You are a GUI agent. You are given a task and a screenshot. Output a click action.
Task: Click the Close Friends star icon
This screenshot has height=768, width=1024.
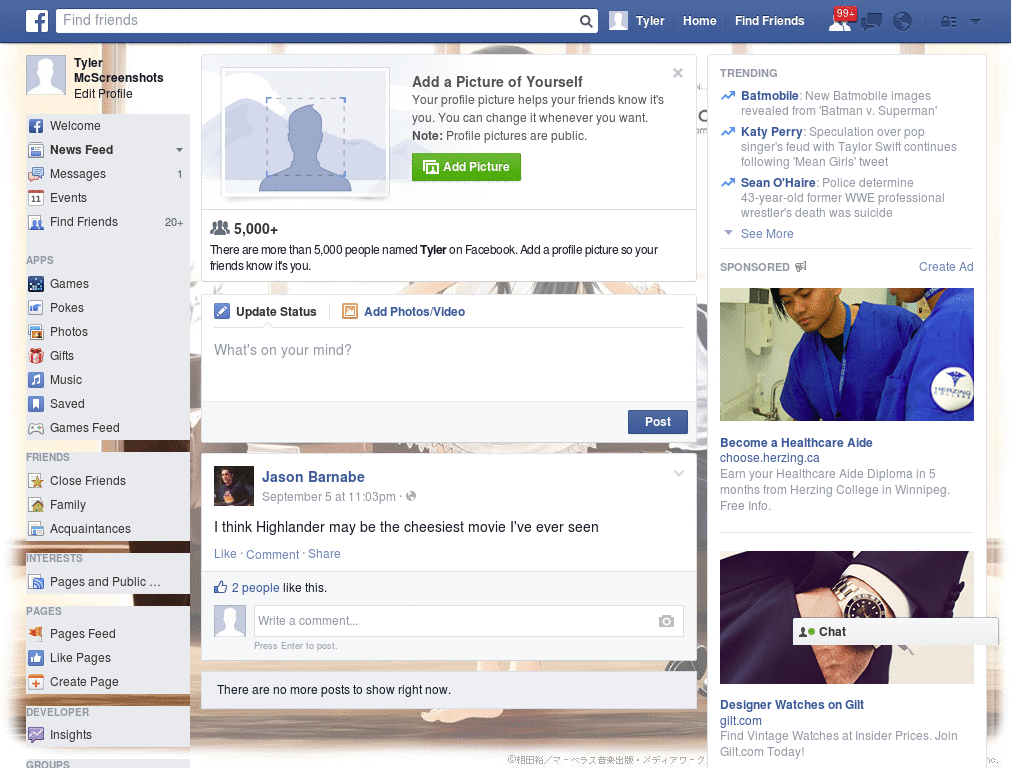click(x=36, y=481)
